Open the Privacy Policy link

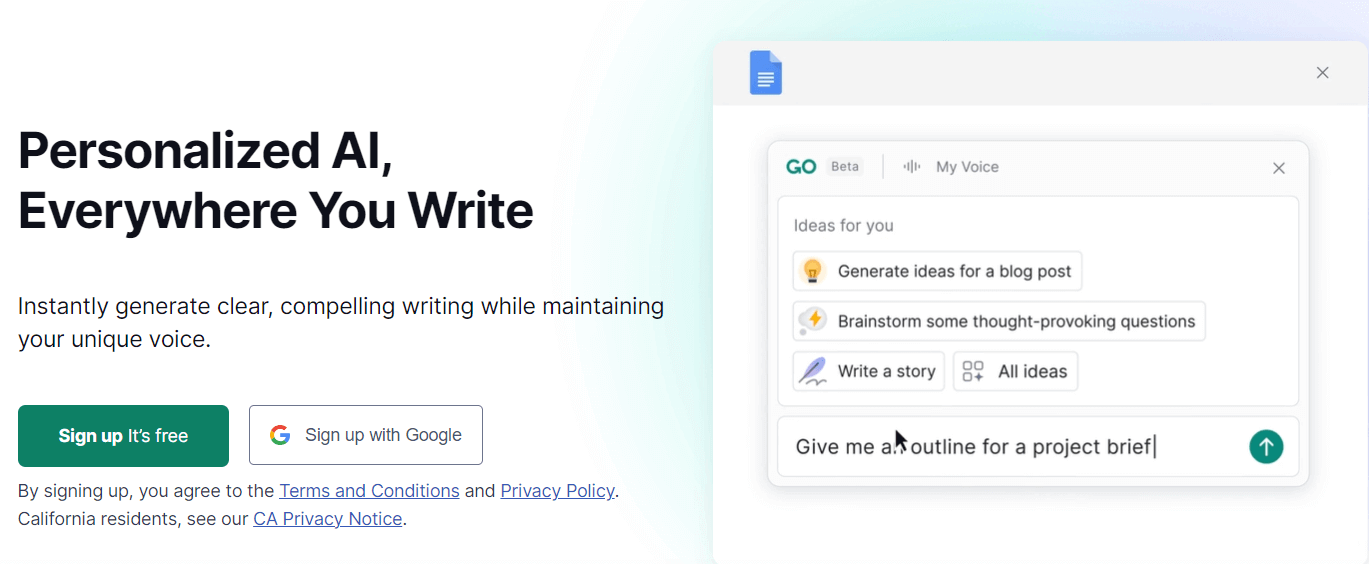[557, 491]
